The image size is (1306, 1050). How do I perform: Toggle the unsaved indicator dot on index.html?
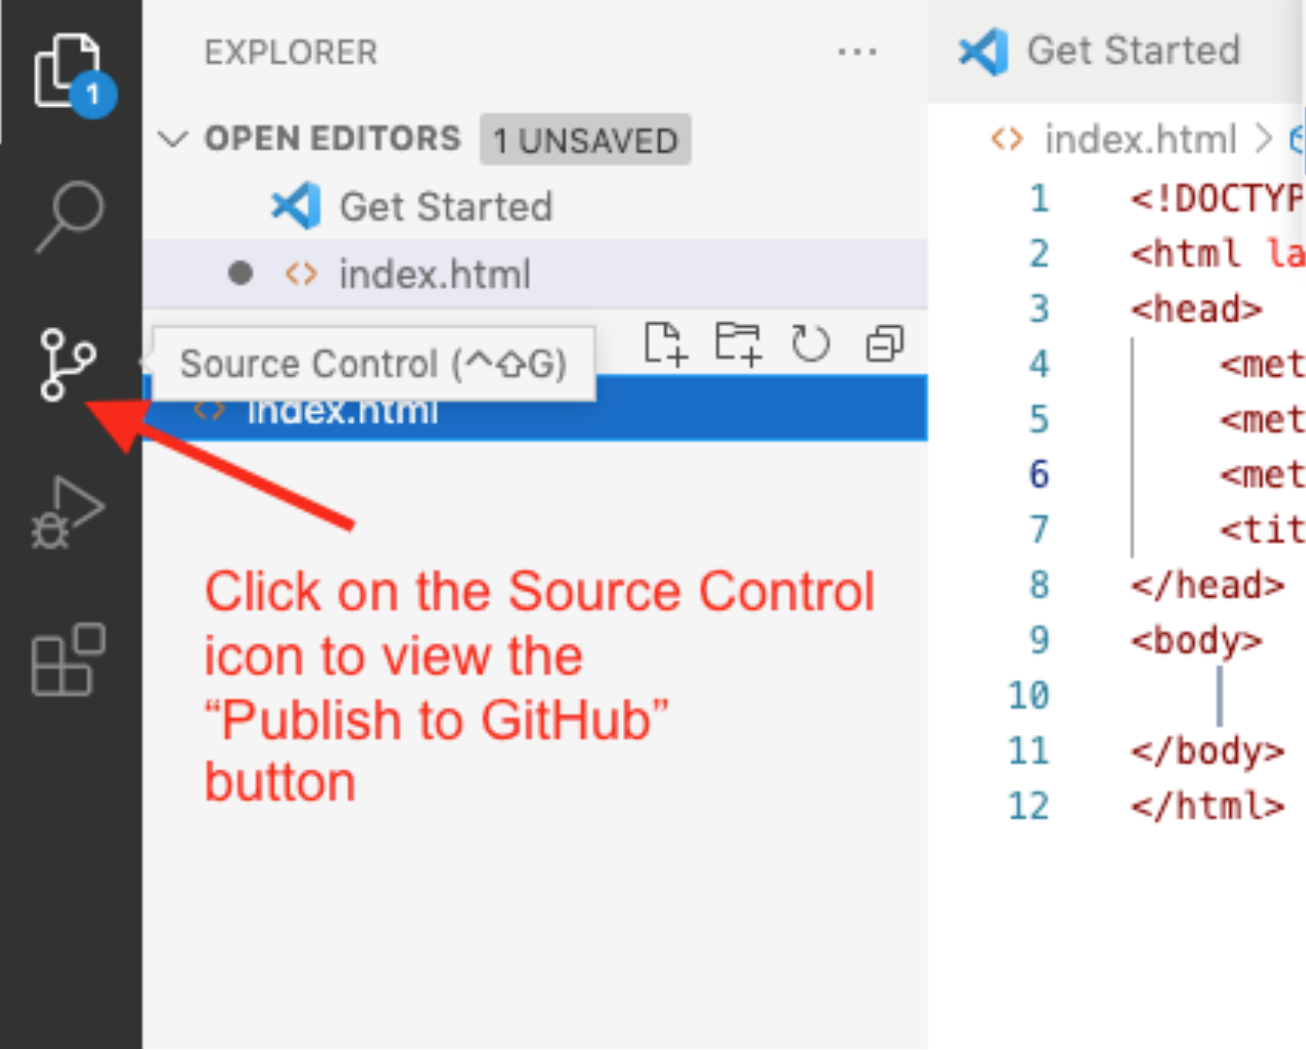click(240, 273)
